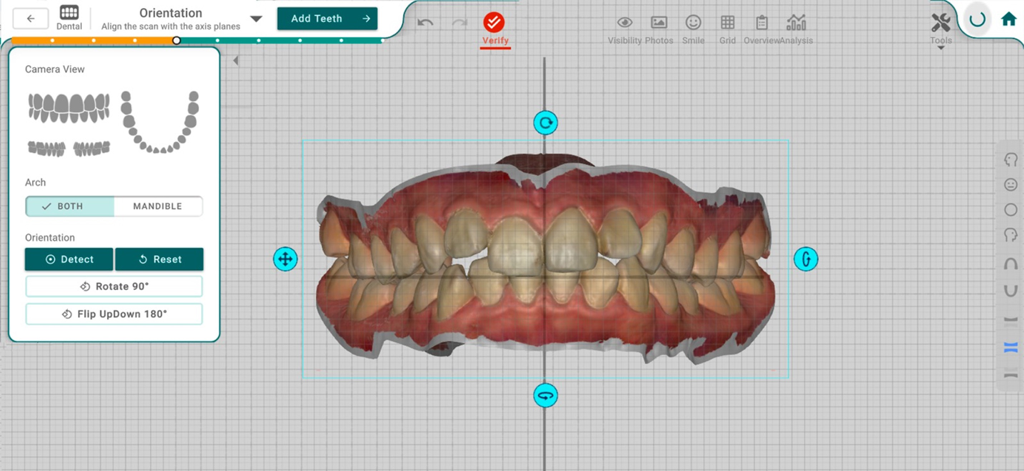Viewport: 1024px width, 471px height.
Task: Open the Smile tool
Action: click(x=693, y=29)
